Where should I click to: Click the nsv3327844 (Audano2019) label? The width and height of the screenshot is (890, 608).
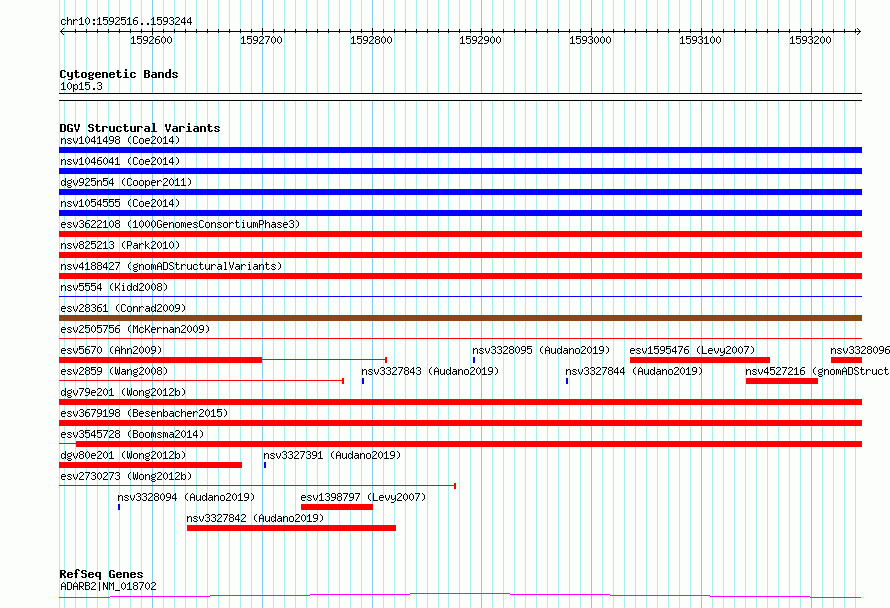[633, 371]
